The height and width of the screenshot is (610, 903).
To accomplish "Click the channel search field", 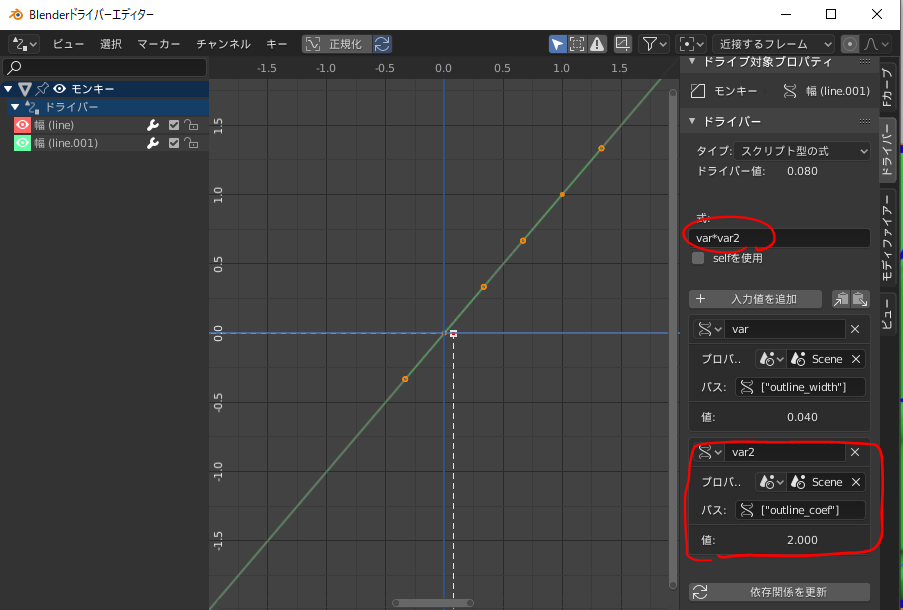I will (x=105, y=67).
